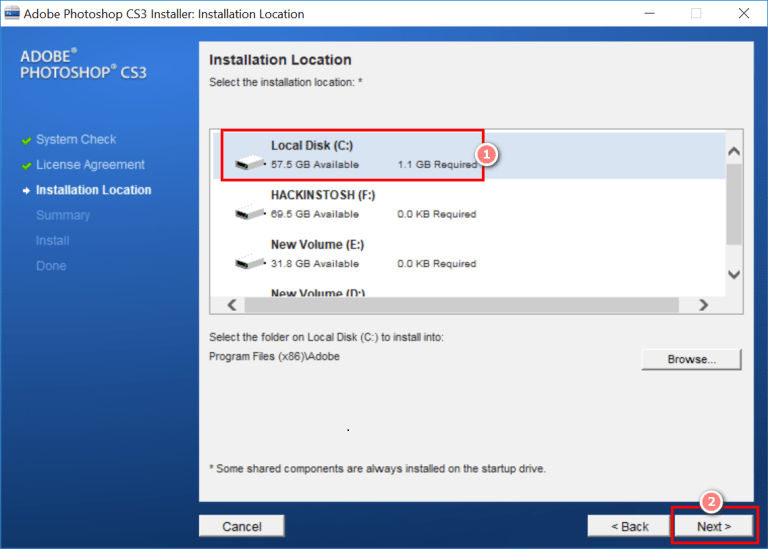Click the New Volume (E:) drive icon

point(249,262)
